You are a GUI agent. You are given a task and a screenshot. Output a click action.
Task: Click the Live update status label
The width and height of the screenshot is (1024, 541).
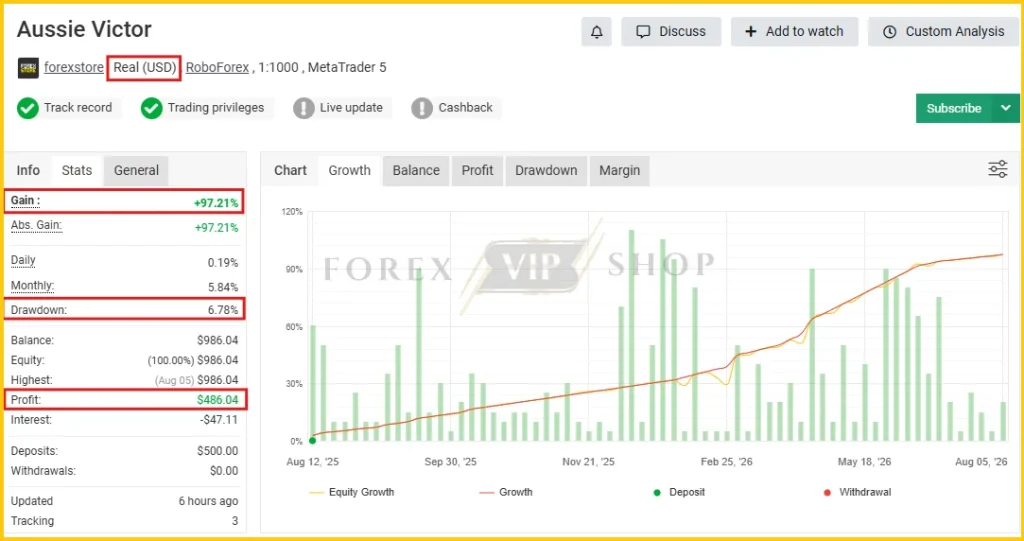pyautogui.click(x=351, y=108)
